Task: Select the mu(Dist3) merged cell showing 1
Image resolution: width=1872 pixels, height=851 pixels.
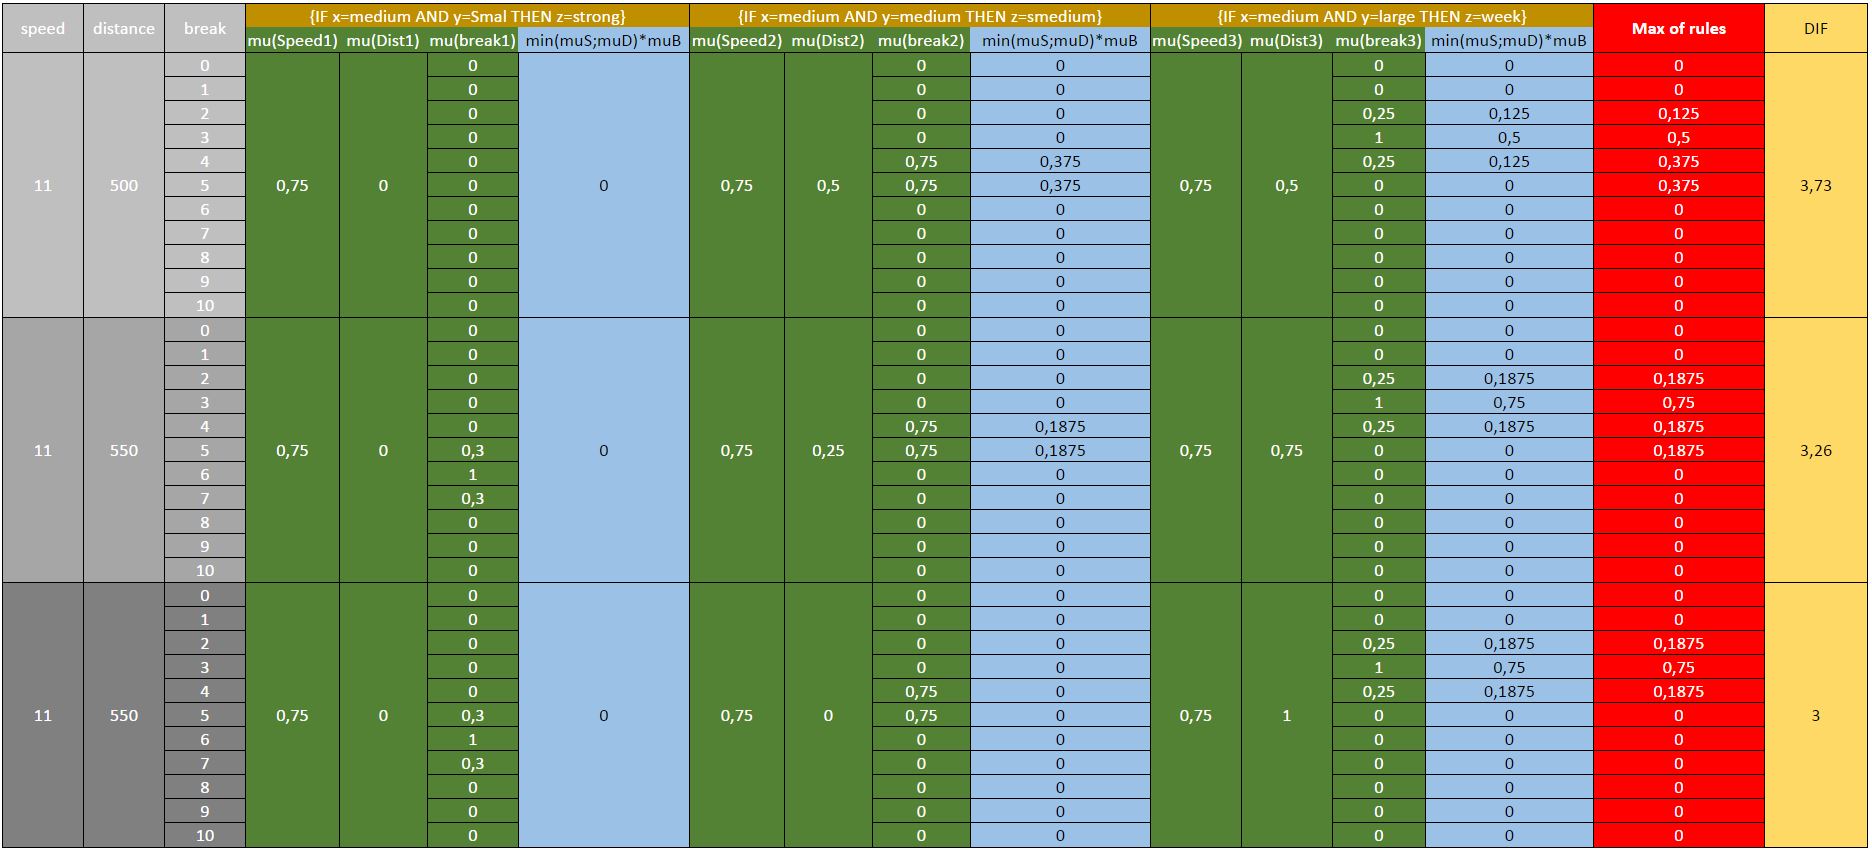Action: click(x=1286, y=715)
